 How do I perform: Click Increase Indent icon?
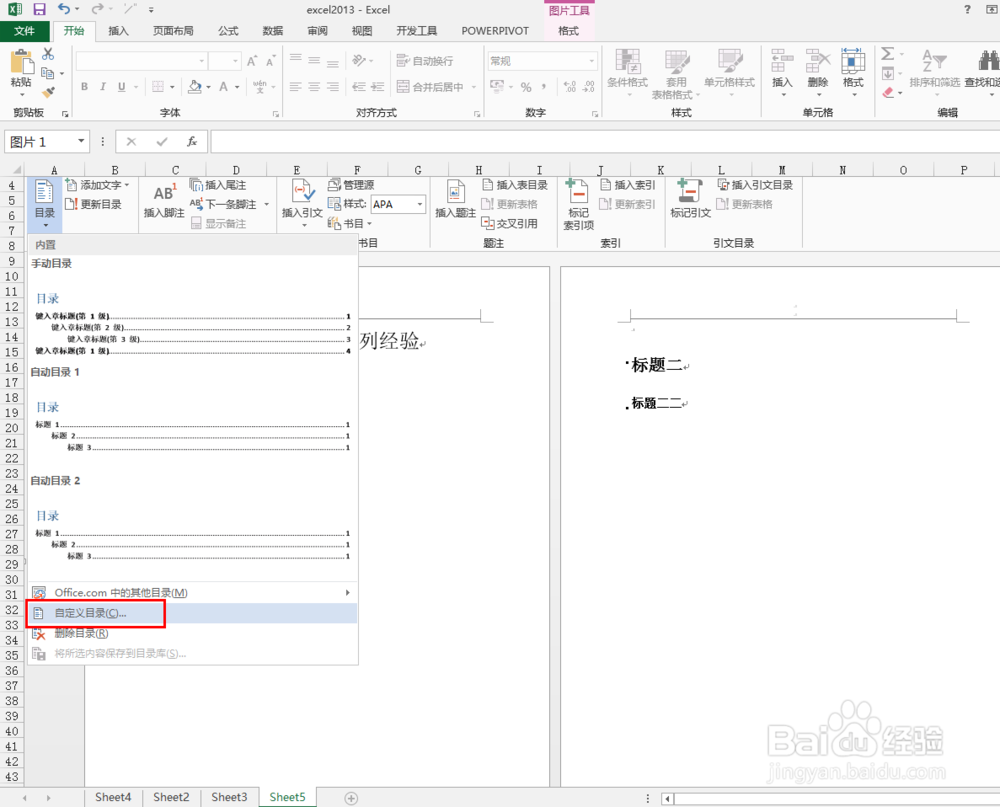coord(378,87)
